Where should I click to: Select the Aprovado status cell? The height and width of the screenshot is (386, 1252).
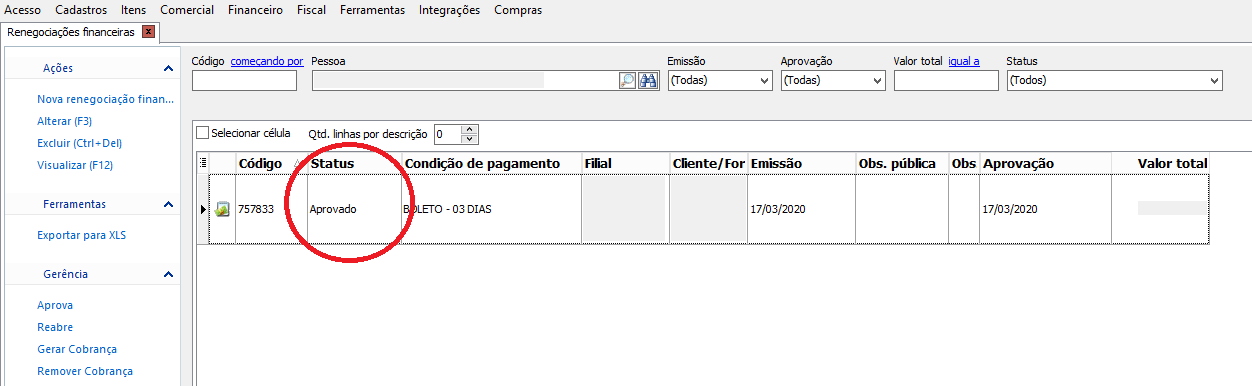(x=354, y=209)
